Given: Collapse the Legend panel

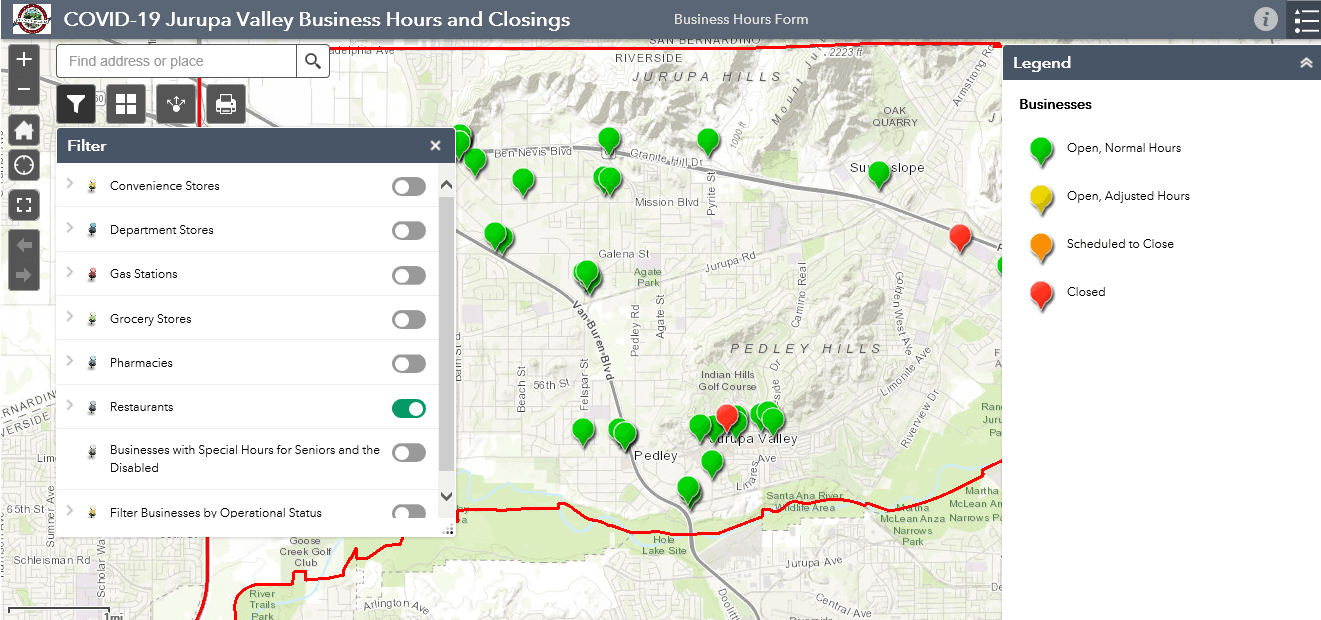Looking at the screenshot, I should pos(1305,63).
